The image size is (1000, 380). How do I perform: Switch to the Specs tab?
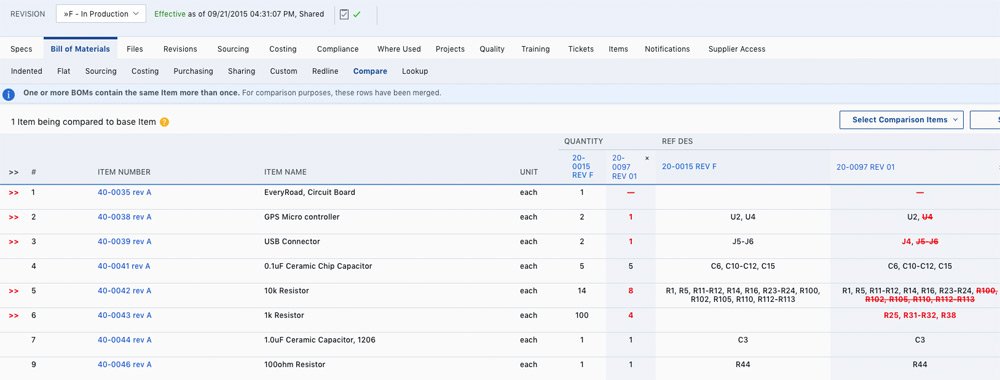pyautogui.click(x=22, y=49)
